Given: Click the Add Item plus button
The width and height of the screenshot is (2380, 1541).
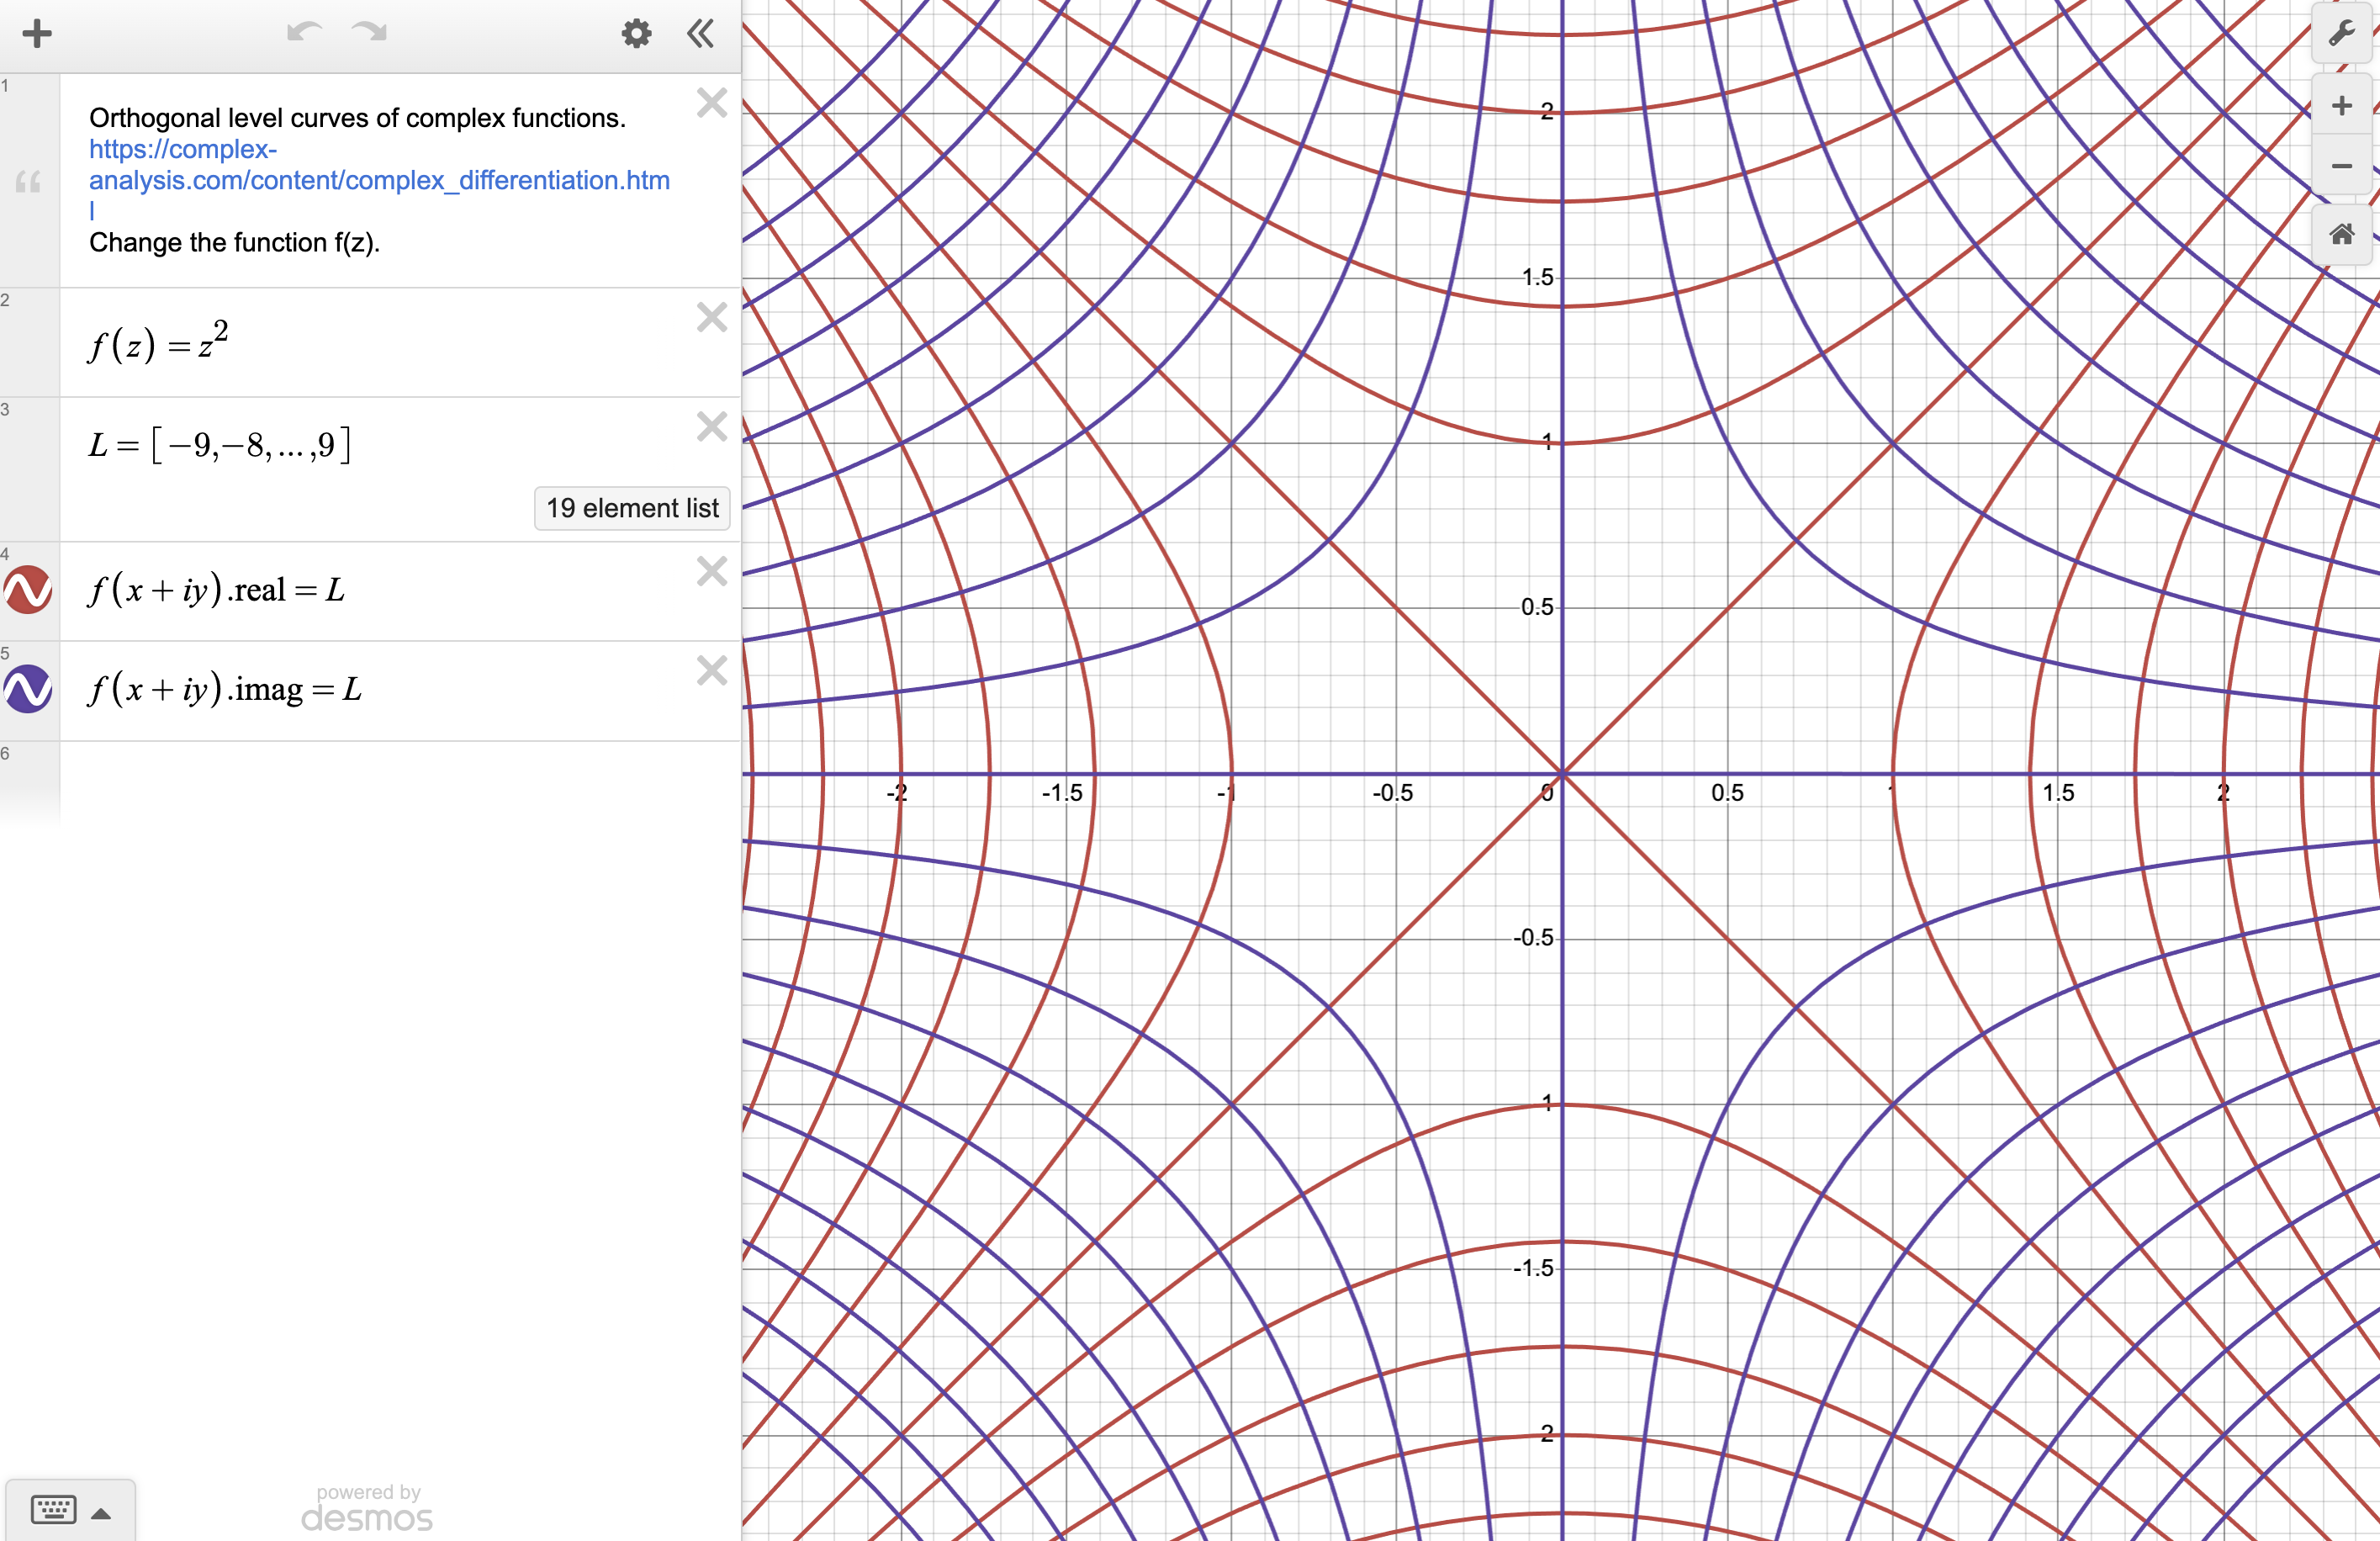Looking at the screenshot, I should point(37,34).
